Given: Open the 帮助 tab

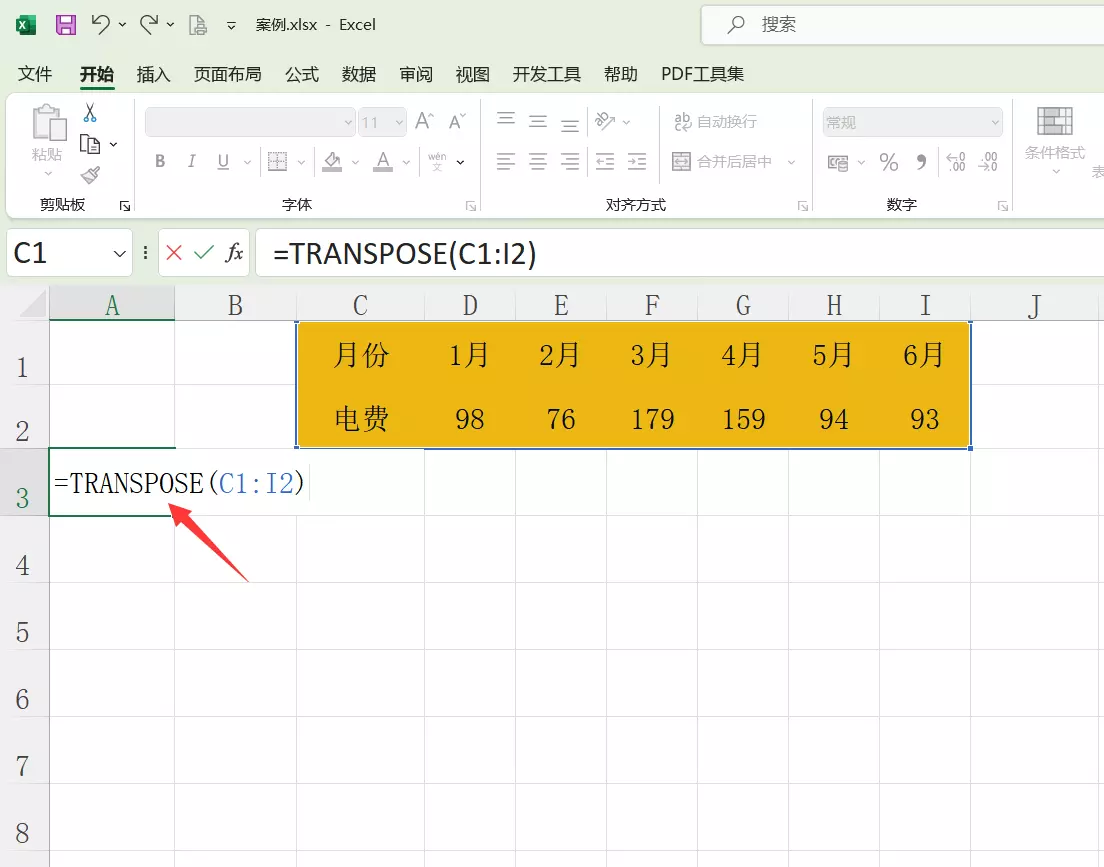Looking at the screenshot, I should [620, 74].
